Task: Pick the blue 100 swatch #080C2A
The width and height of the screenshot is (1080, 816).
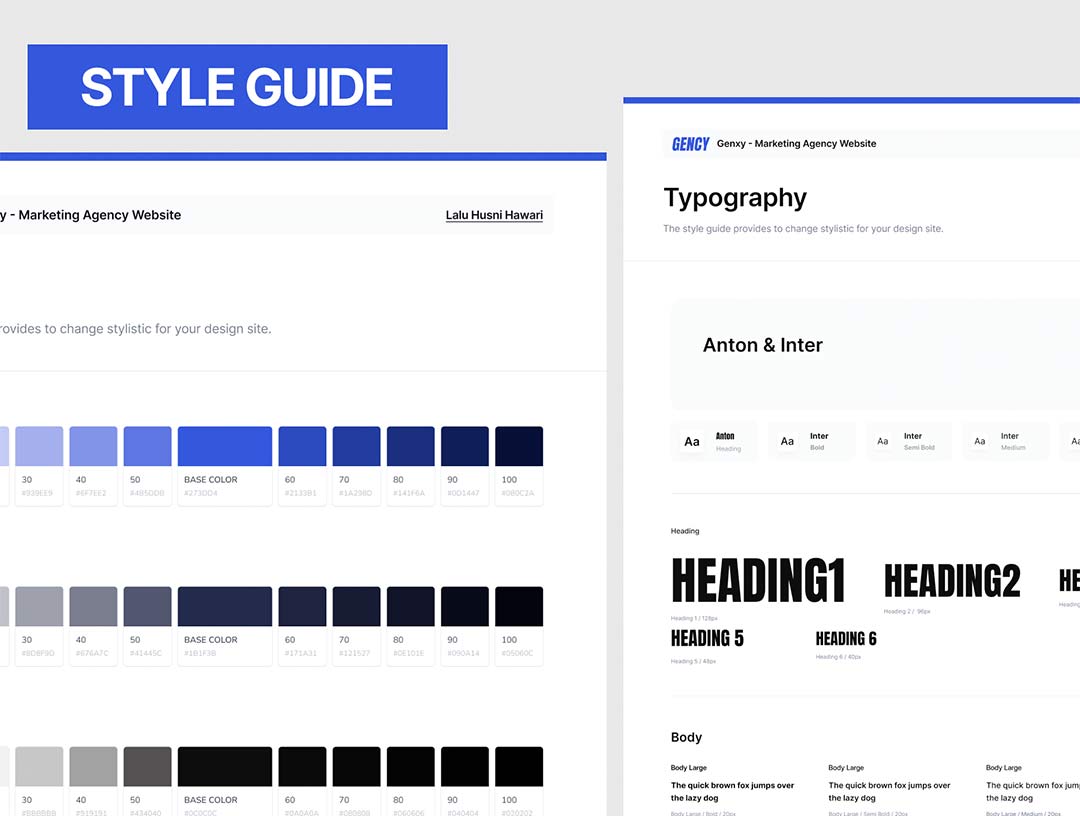Action: point(519,446)
